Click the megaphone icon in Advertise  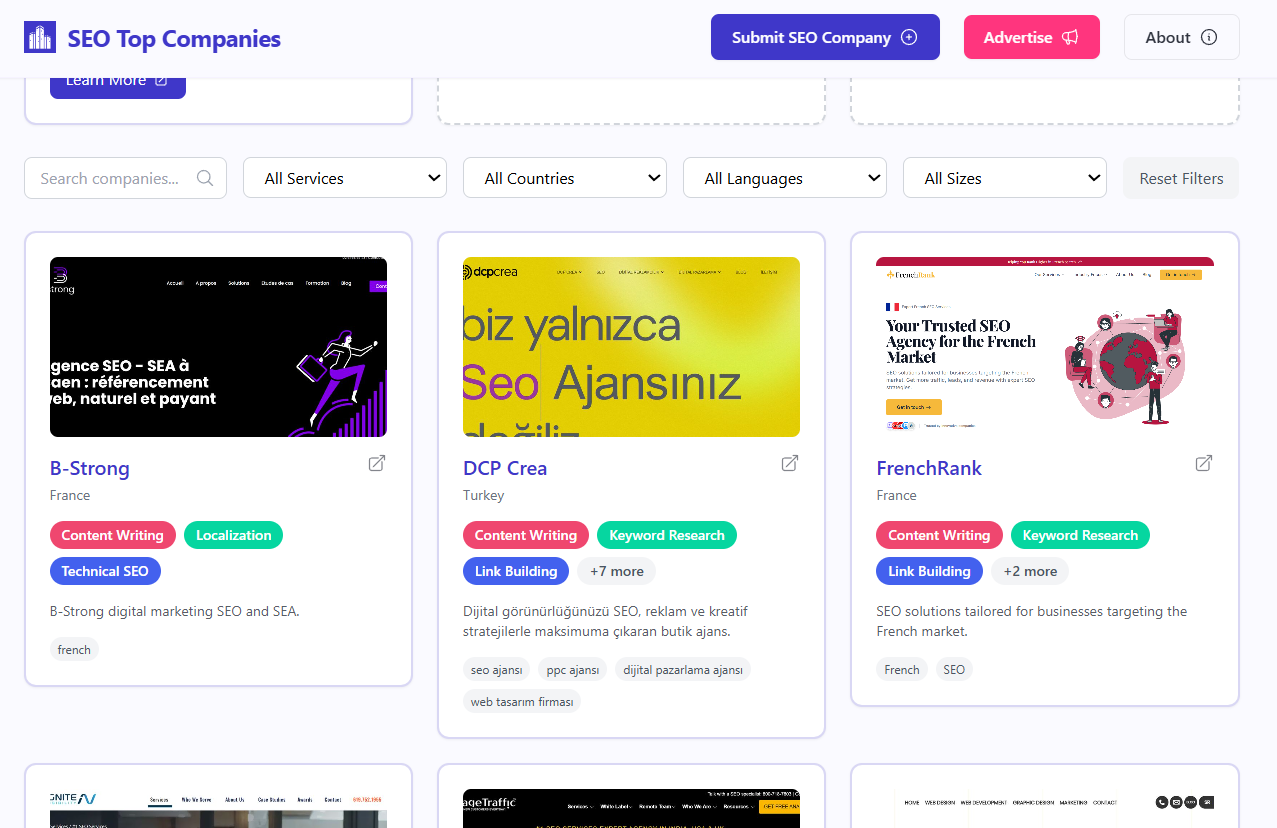pos(1070,37)
